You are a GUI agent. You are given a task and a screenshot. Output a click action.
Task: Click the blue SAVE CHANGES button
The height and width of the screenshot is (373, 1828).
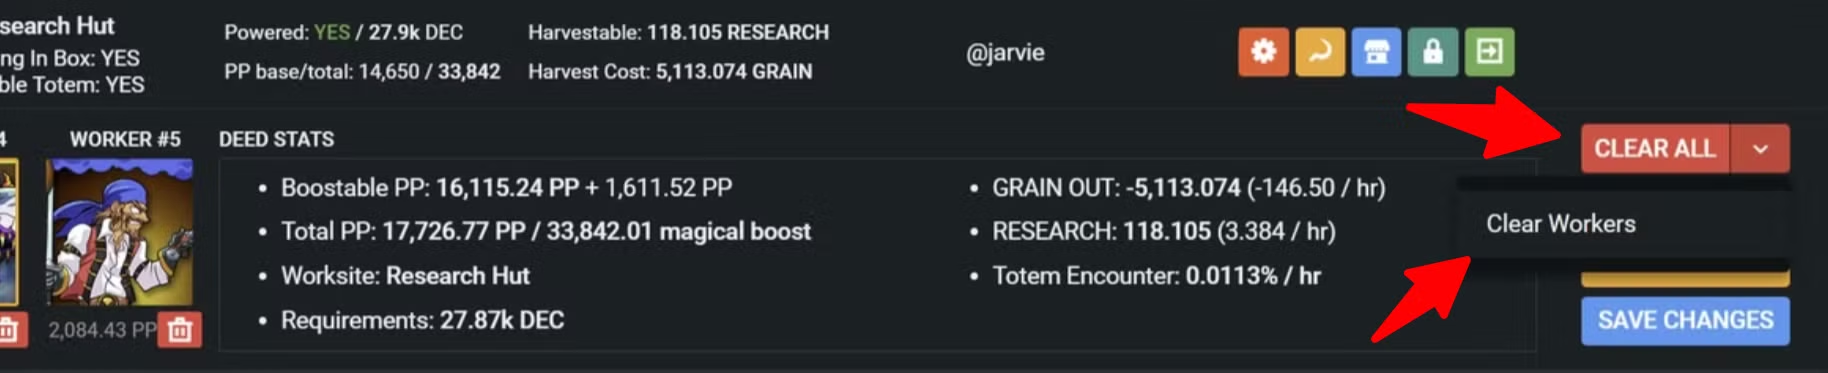[x=1685, y=320]
